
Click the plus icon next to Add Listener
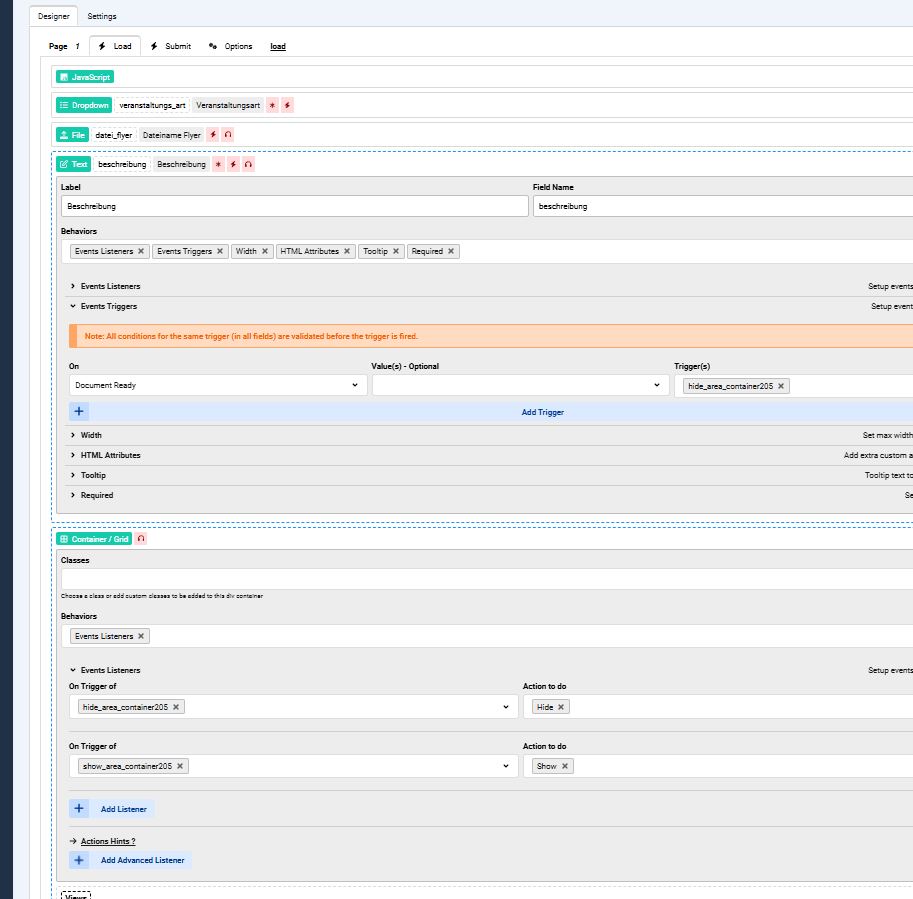point(79,809)
